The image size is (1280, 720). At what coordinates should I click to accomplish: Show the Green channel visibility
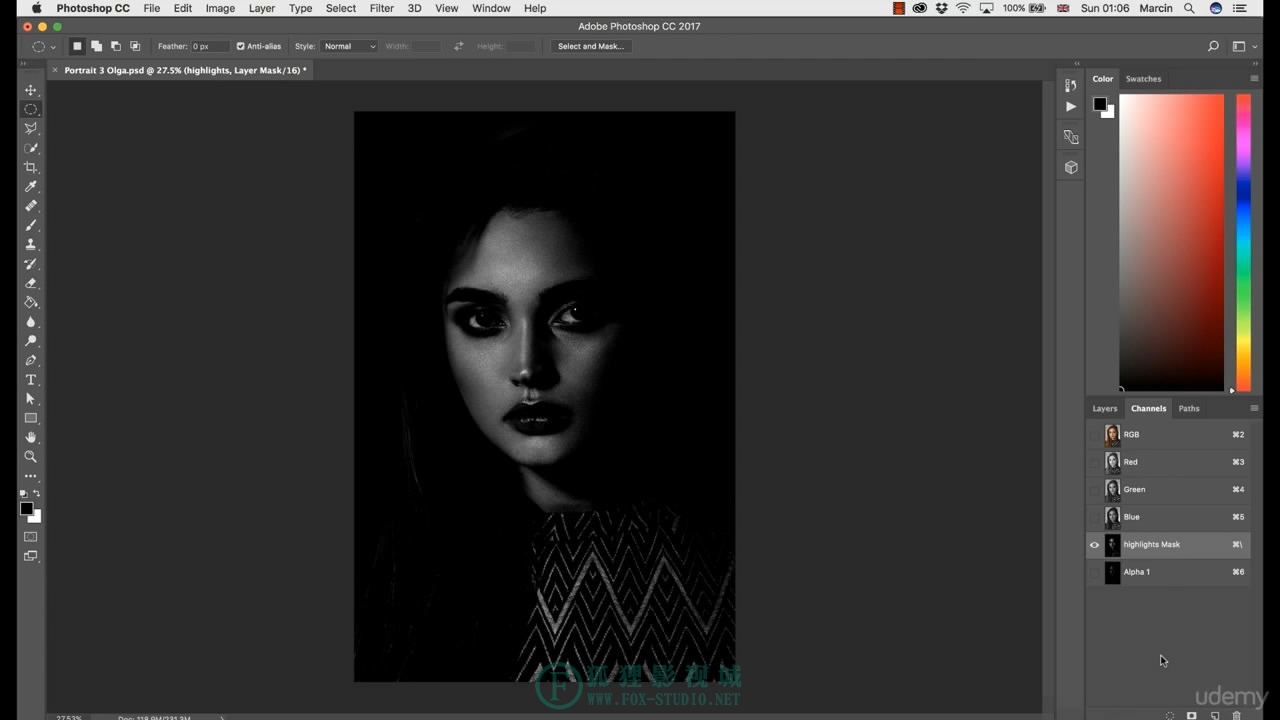point(1094,490)
